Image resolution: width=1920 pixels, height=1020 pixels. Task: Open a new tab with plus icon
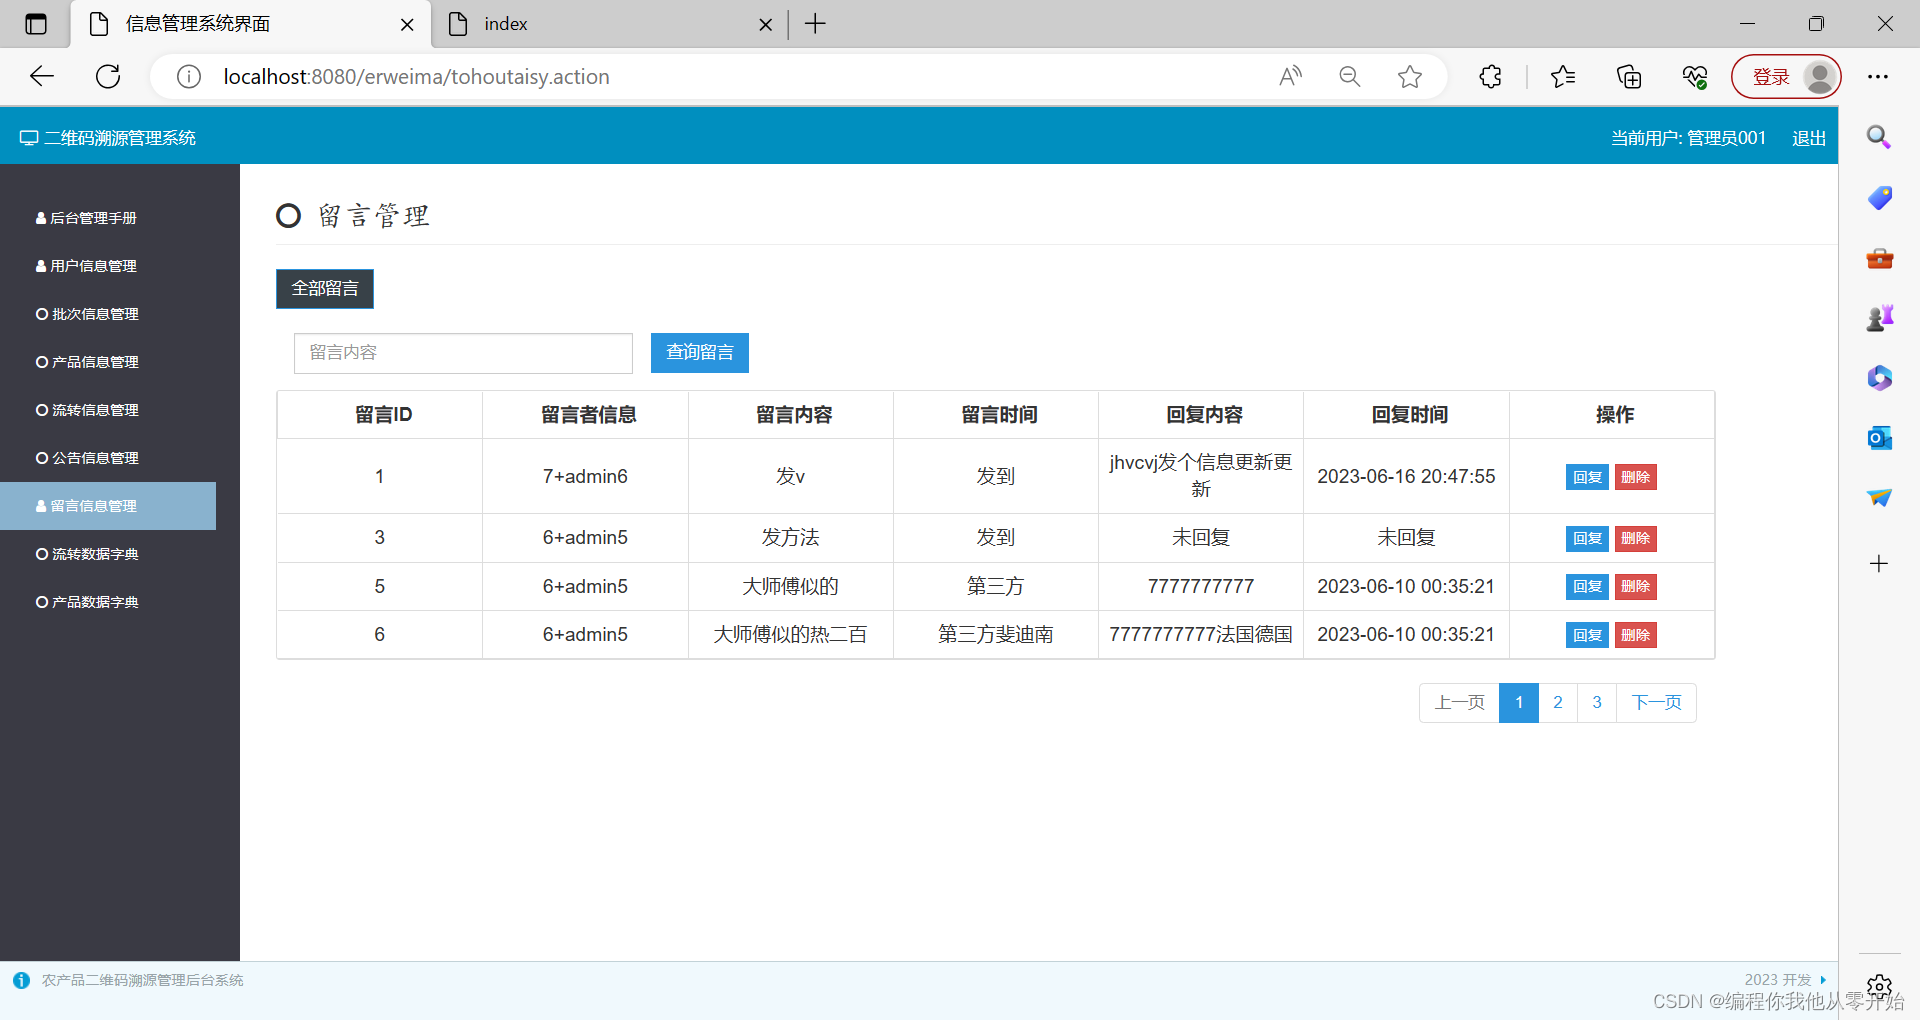[815, 24]
